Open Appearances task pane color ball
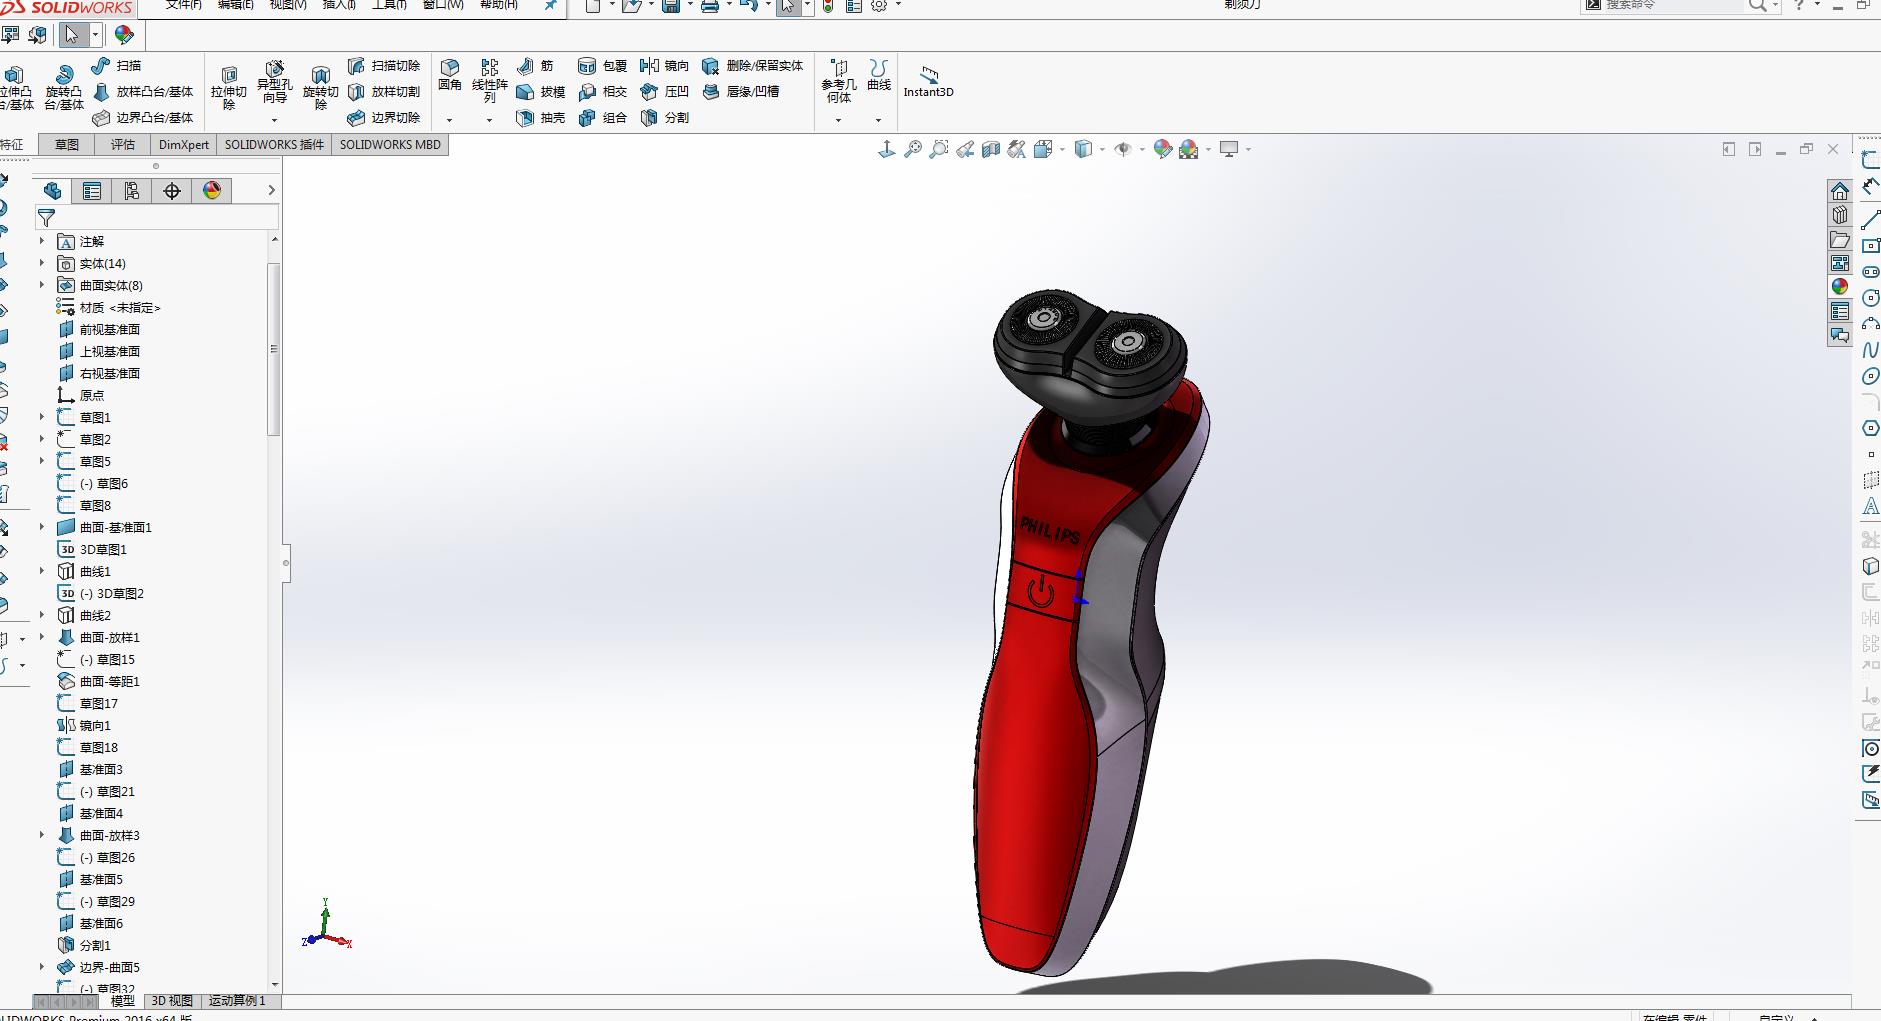1881x1021 pixels. (1840, 287)
